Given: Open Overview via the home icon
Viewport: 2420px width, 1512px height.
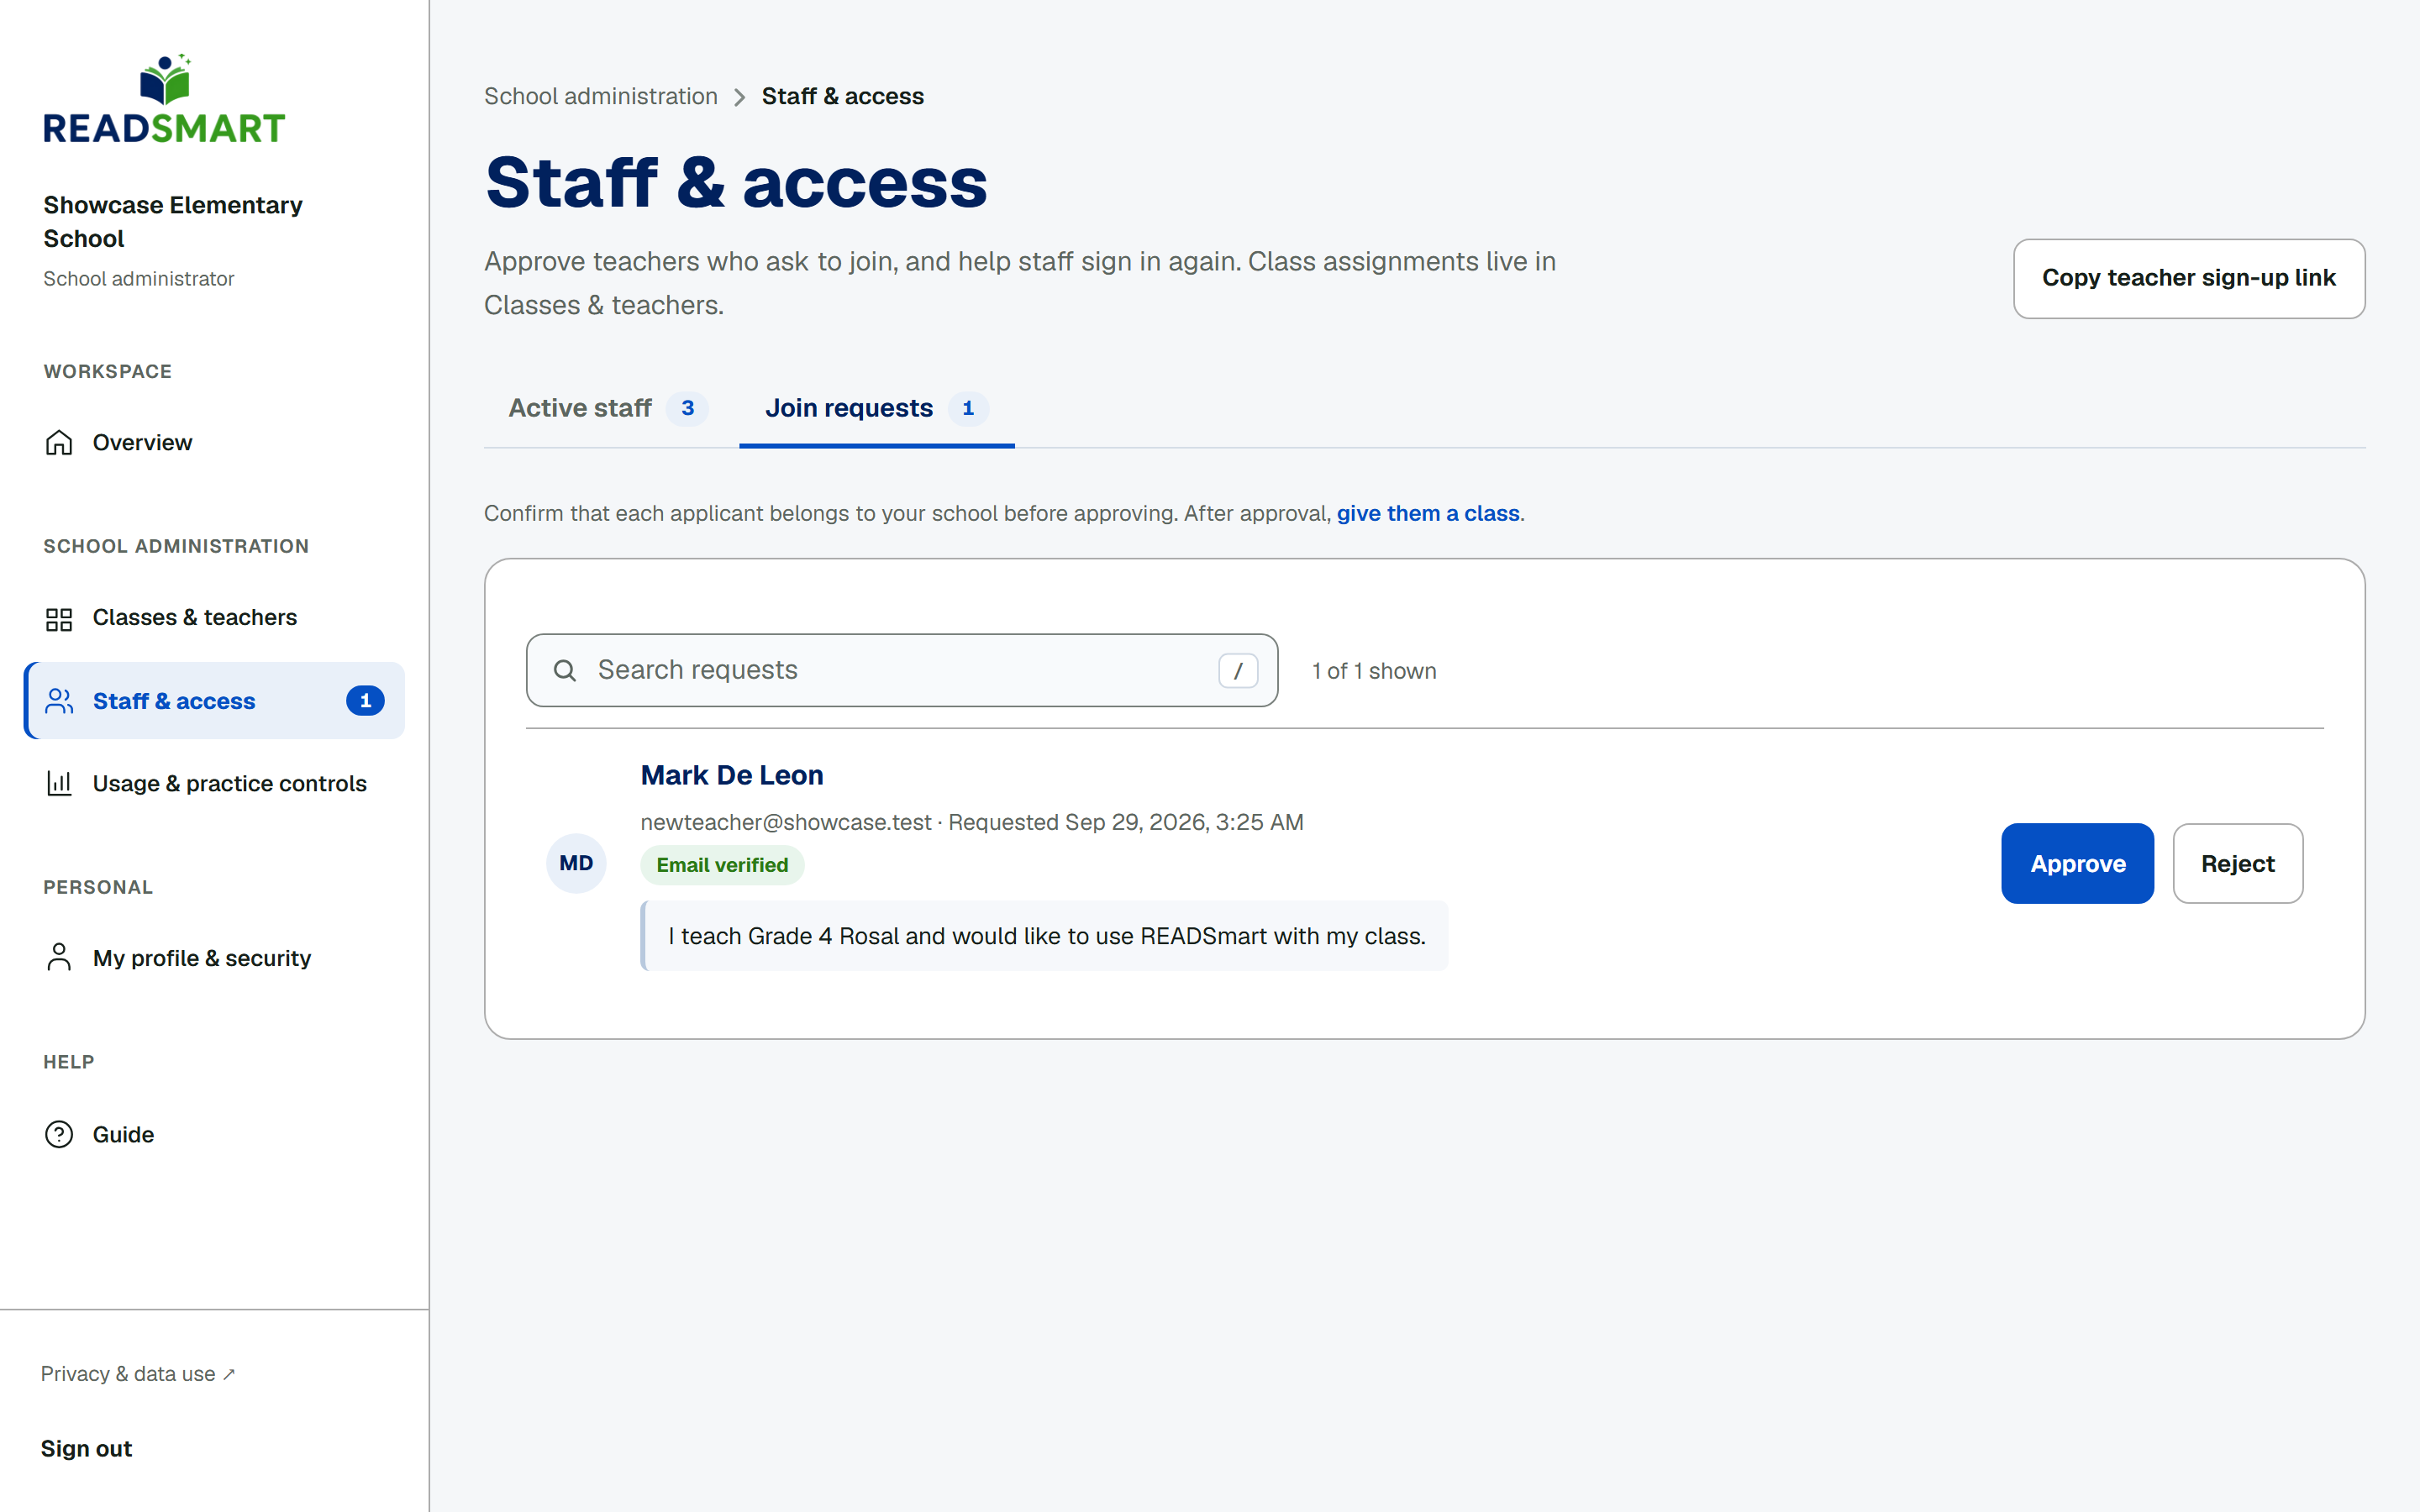Looking at the screenshot, I should coord(59,442).
